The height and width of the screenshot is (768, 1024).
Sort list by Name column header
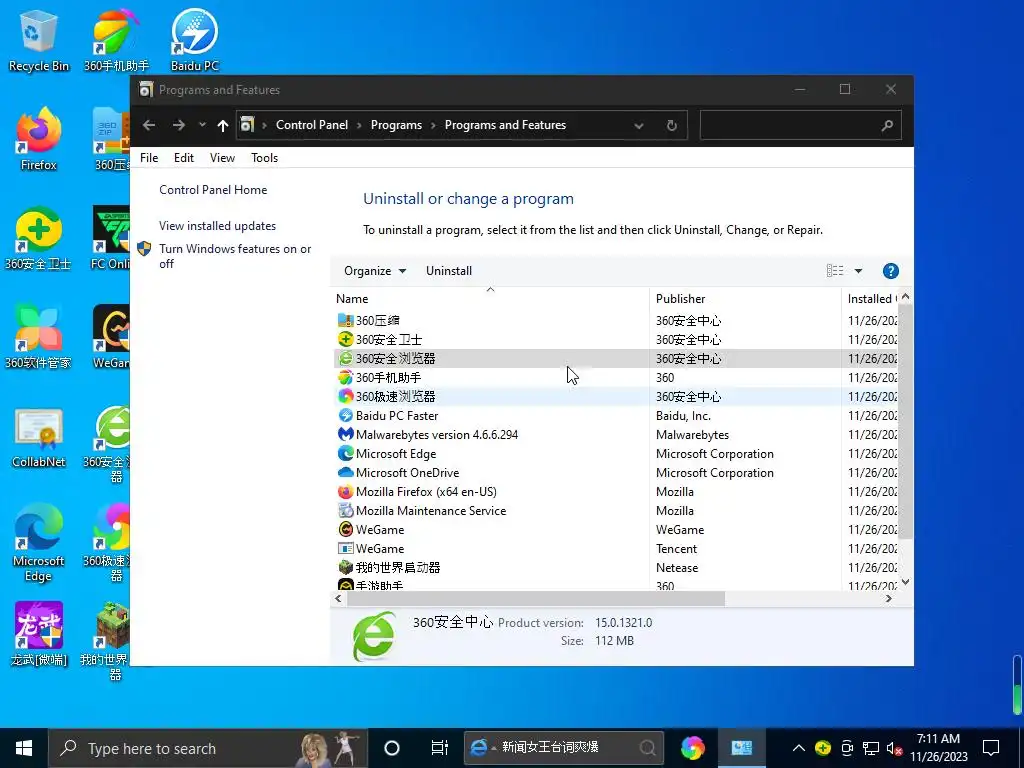point(490,298)
